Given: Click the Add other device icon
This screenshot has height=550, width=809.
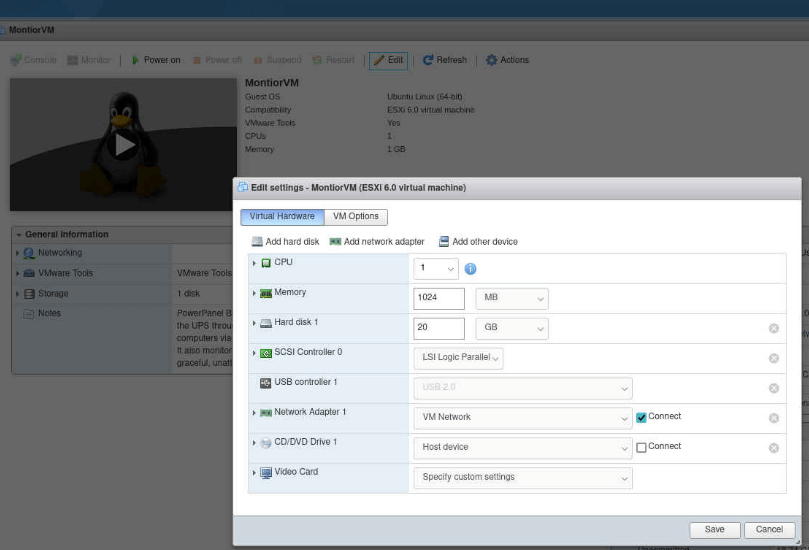Looking at the screenshot, I should pyautogui.click(x=444, y=242).
